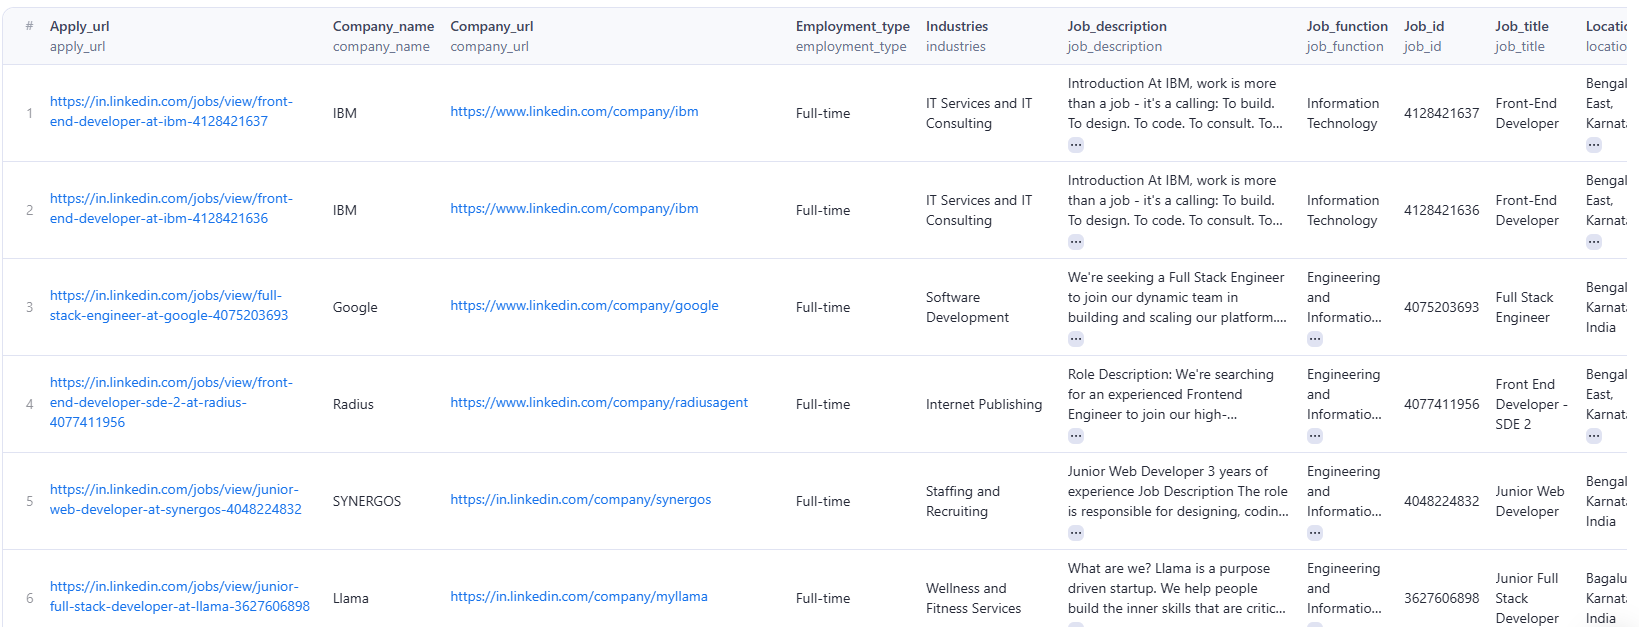Expand job description ellipsis for Google row
The height and width of the screenshot is (628, 1640).
pos(1075,339)
